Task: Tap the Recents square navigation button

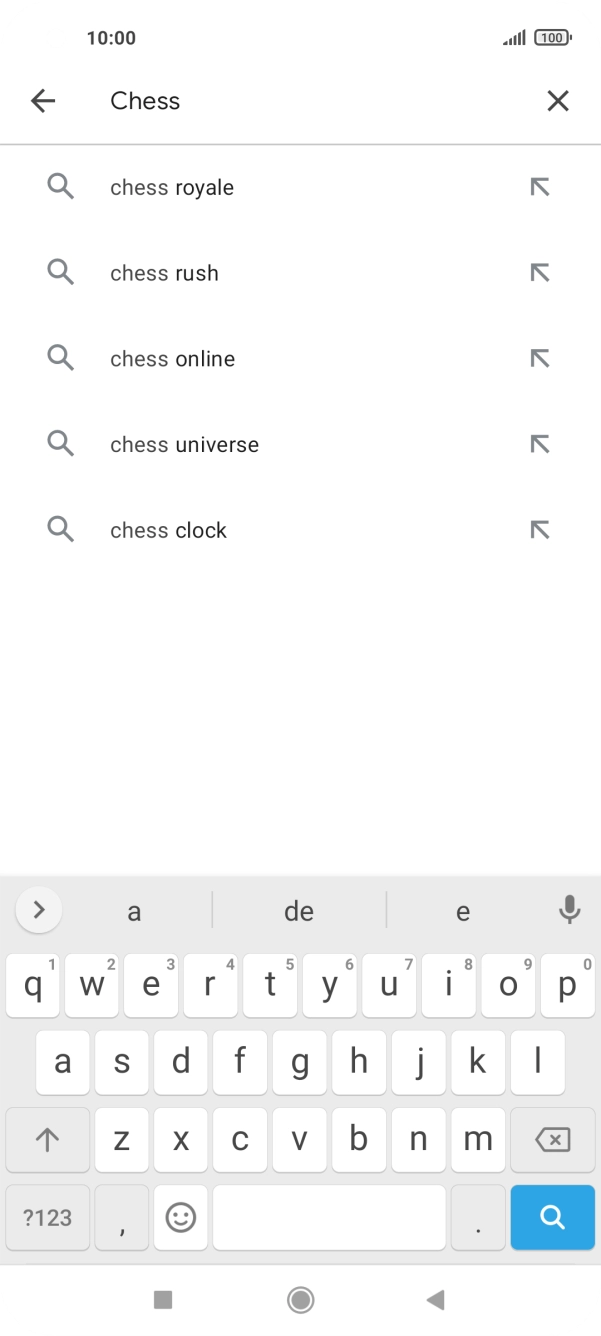Action: (163, 1299)
